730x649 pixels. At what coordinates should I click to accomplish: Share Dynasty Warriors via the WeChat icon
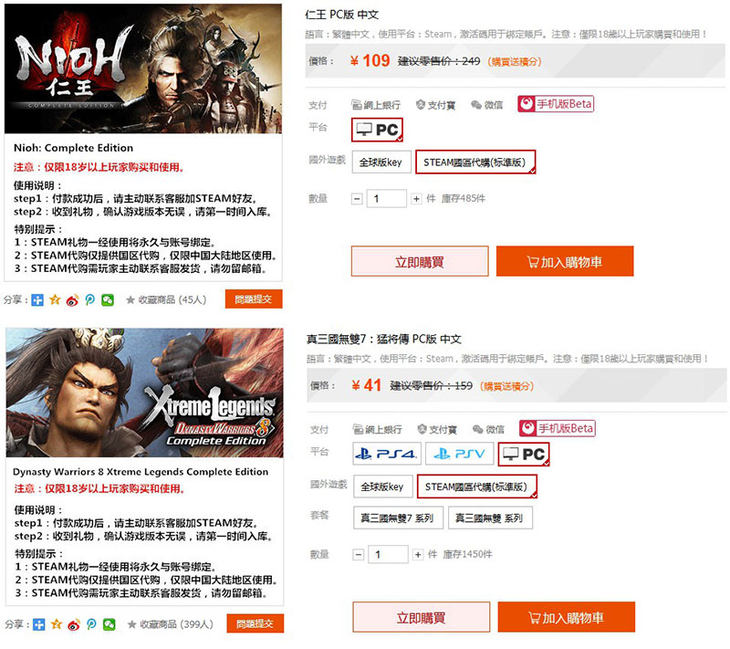pyautogui.click(x=109, y=625)
